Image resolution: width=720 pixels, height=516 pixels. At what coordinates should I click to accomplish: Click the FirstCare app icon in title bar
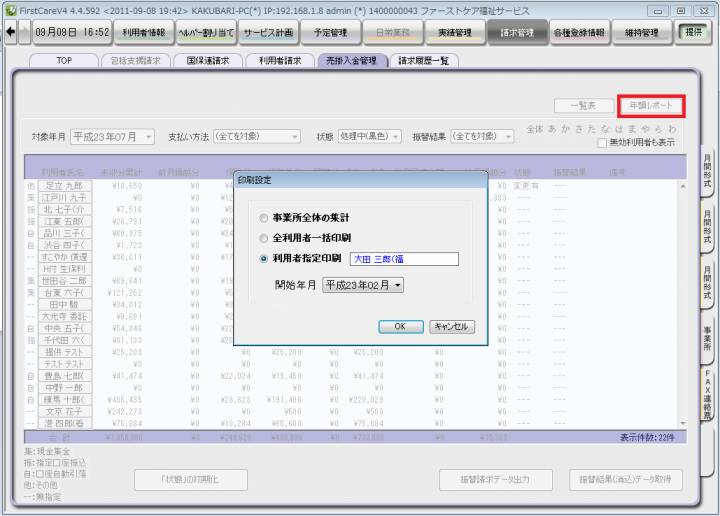10,9
